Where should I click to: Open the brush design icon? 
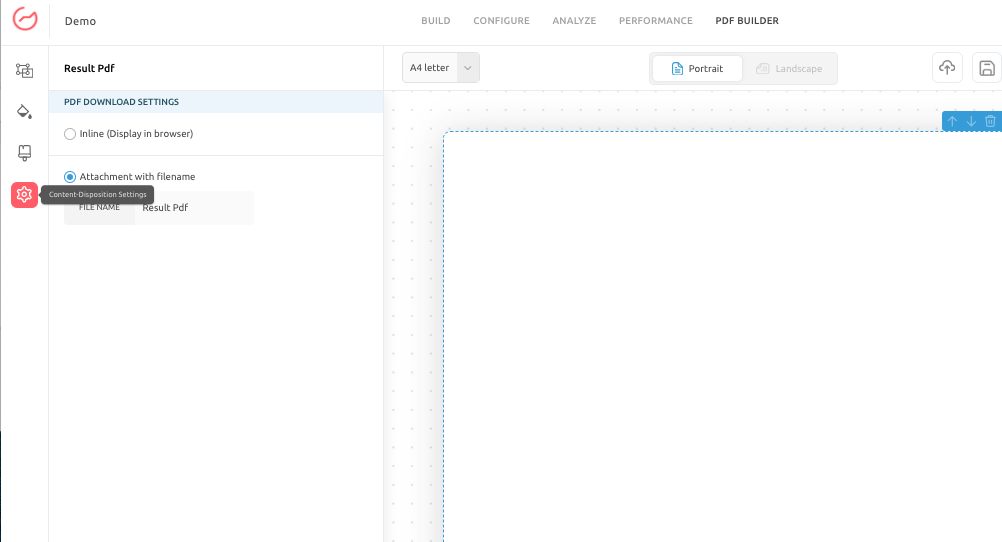point(24,153)
